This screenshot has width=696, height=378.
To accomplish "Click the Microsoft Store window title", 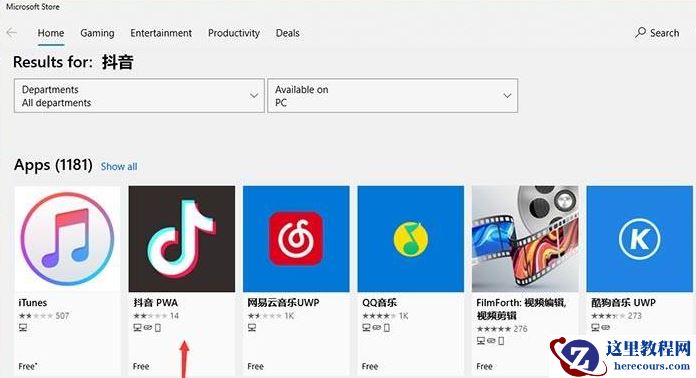I will [x=32, y=7].
